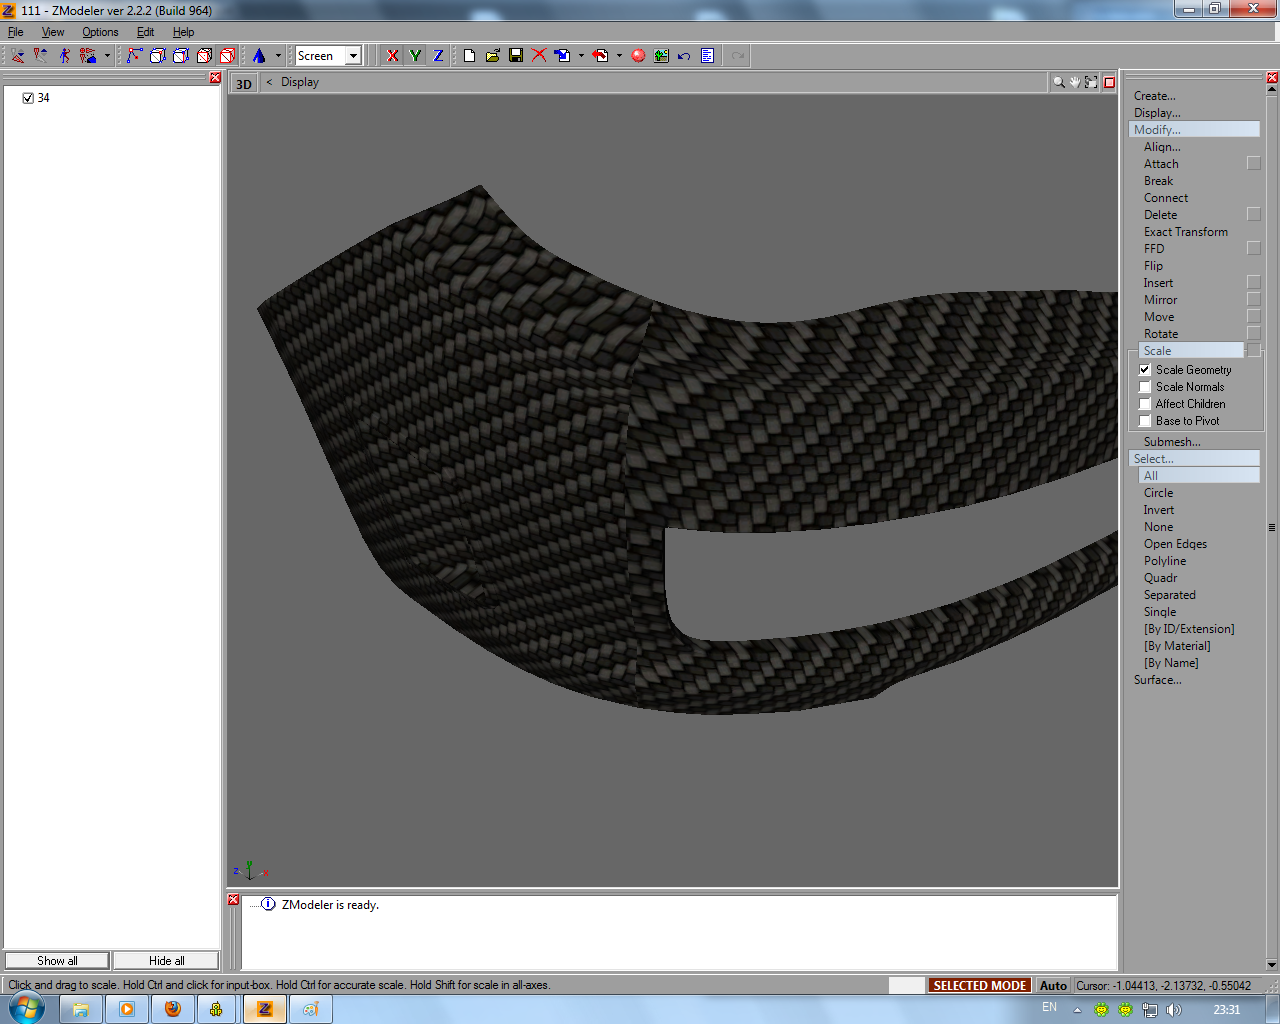Click the SELECTED MODE status indicator
Viewport: 1280px width, 1024px height.
pos(979,985)
